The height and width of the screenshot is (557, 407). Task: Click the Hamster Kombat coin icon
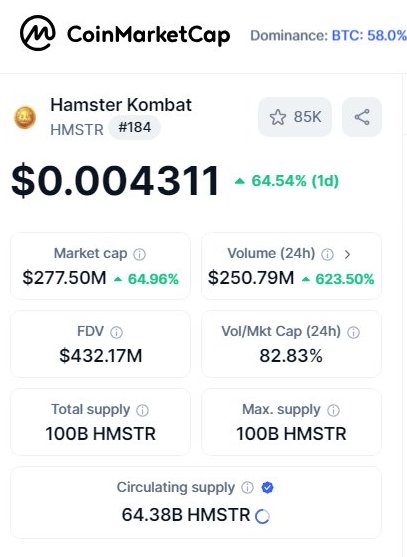[x=25, y=118]
